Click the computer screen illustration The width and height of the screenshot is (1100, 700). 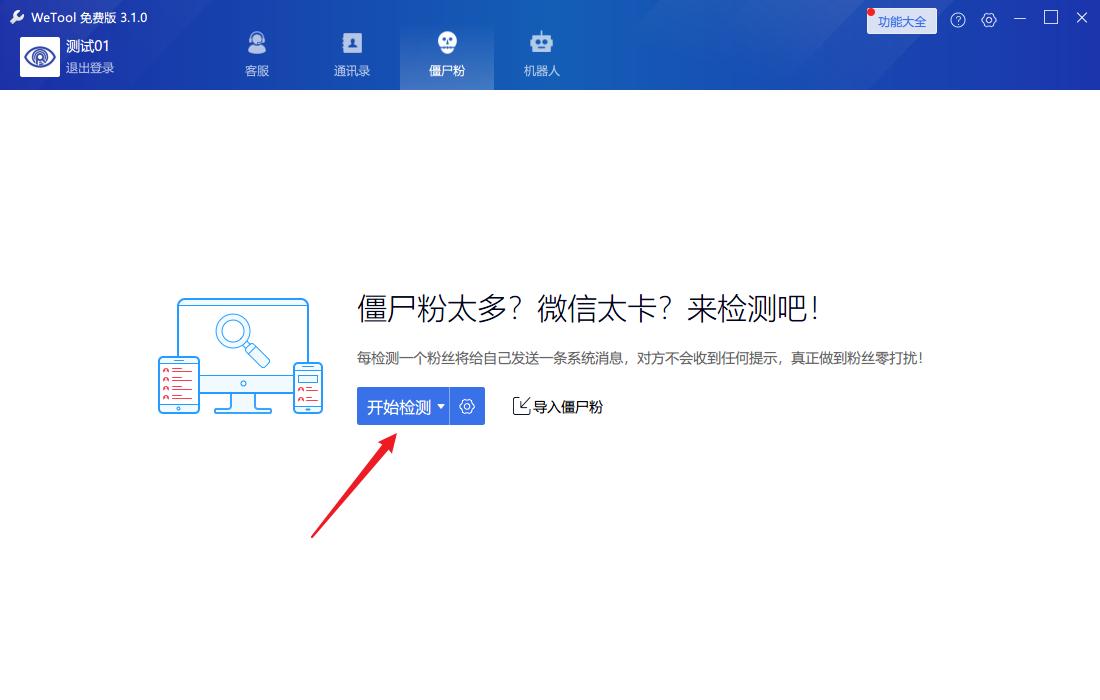(x=242, y=340)
